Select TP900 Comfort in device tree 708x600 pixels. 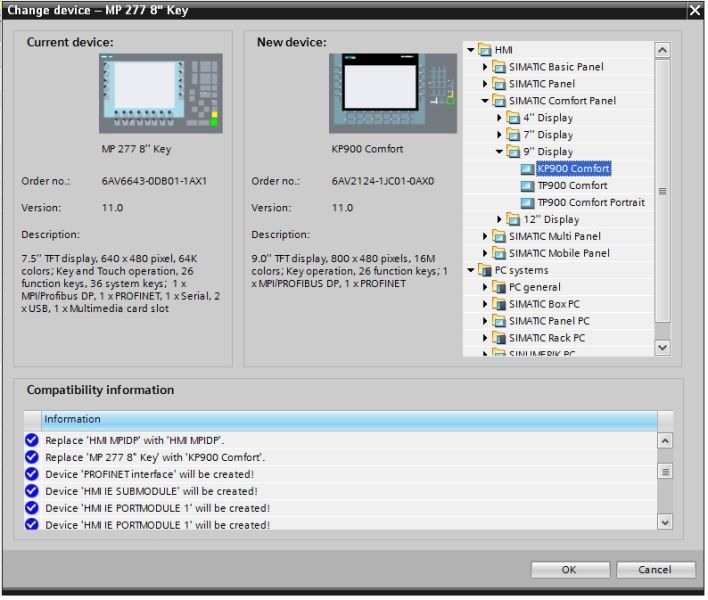574,186
